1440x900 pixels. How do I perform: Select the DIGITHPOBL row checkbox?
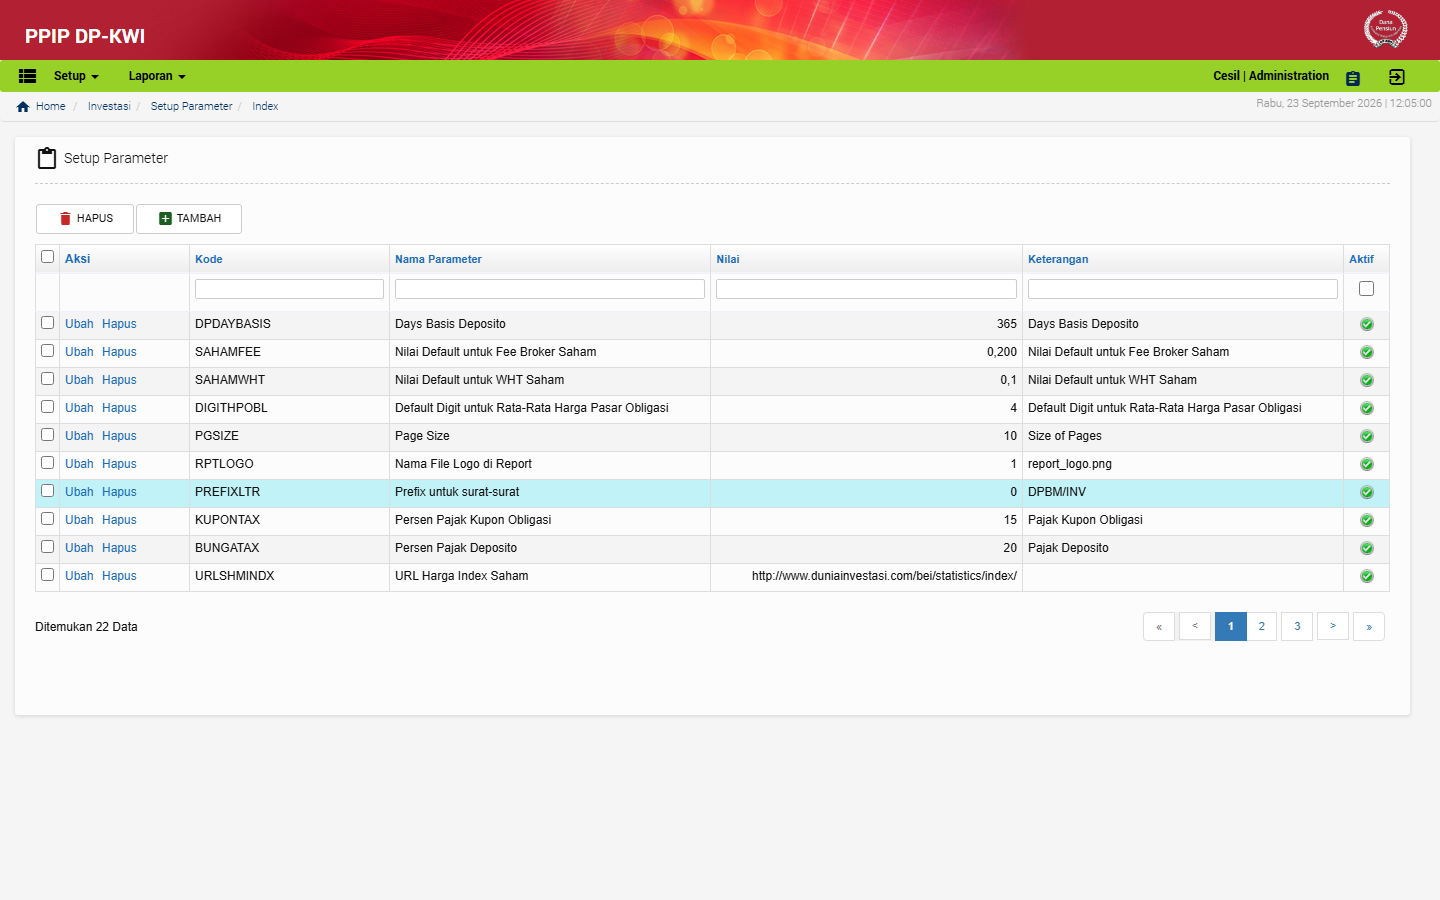(x=47, y=407)
